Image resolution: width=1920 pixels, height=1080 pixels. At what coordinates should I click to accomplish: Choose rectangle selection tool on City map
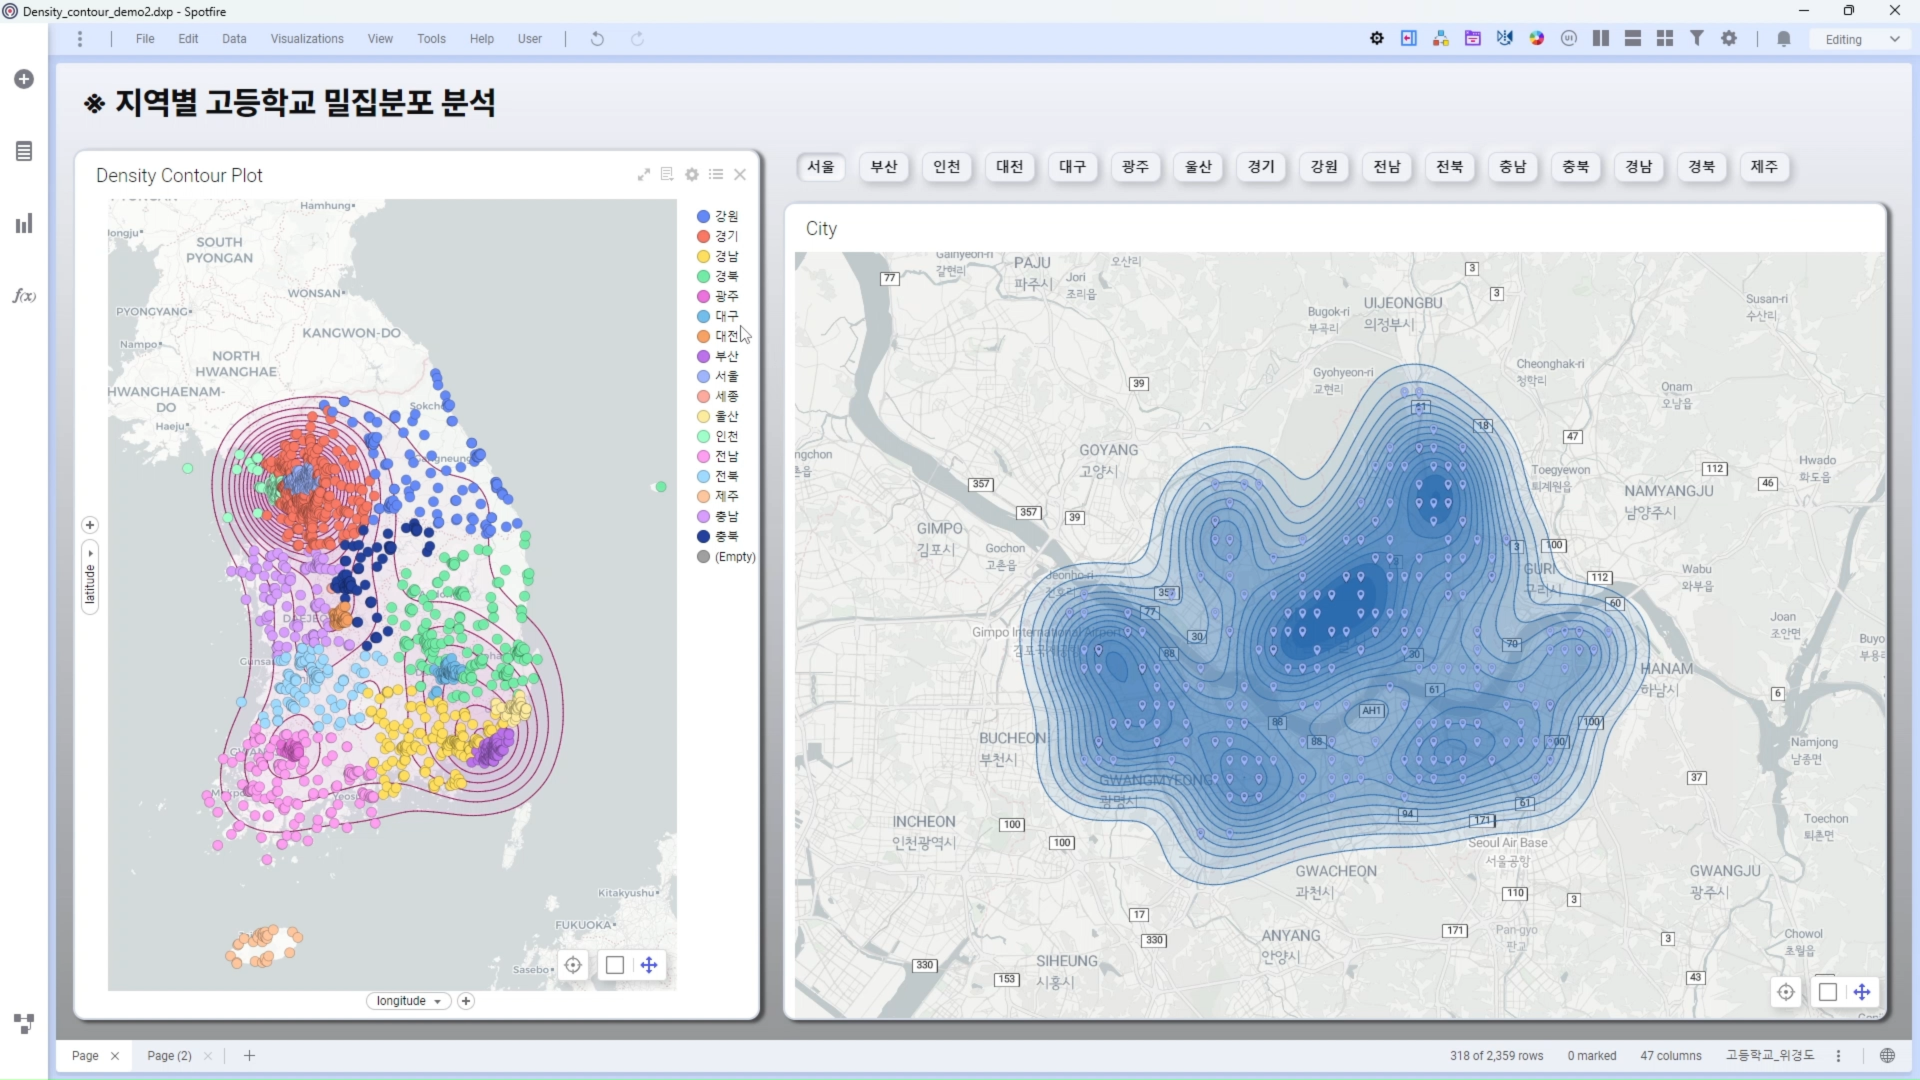(x=1828, y=992)
